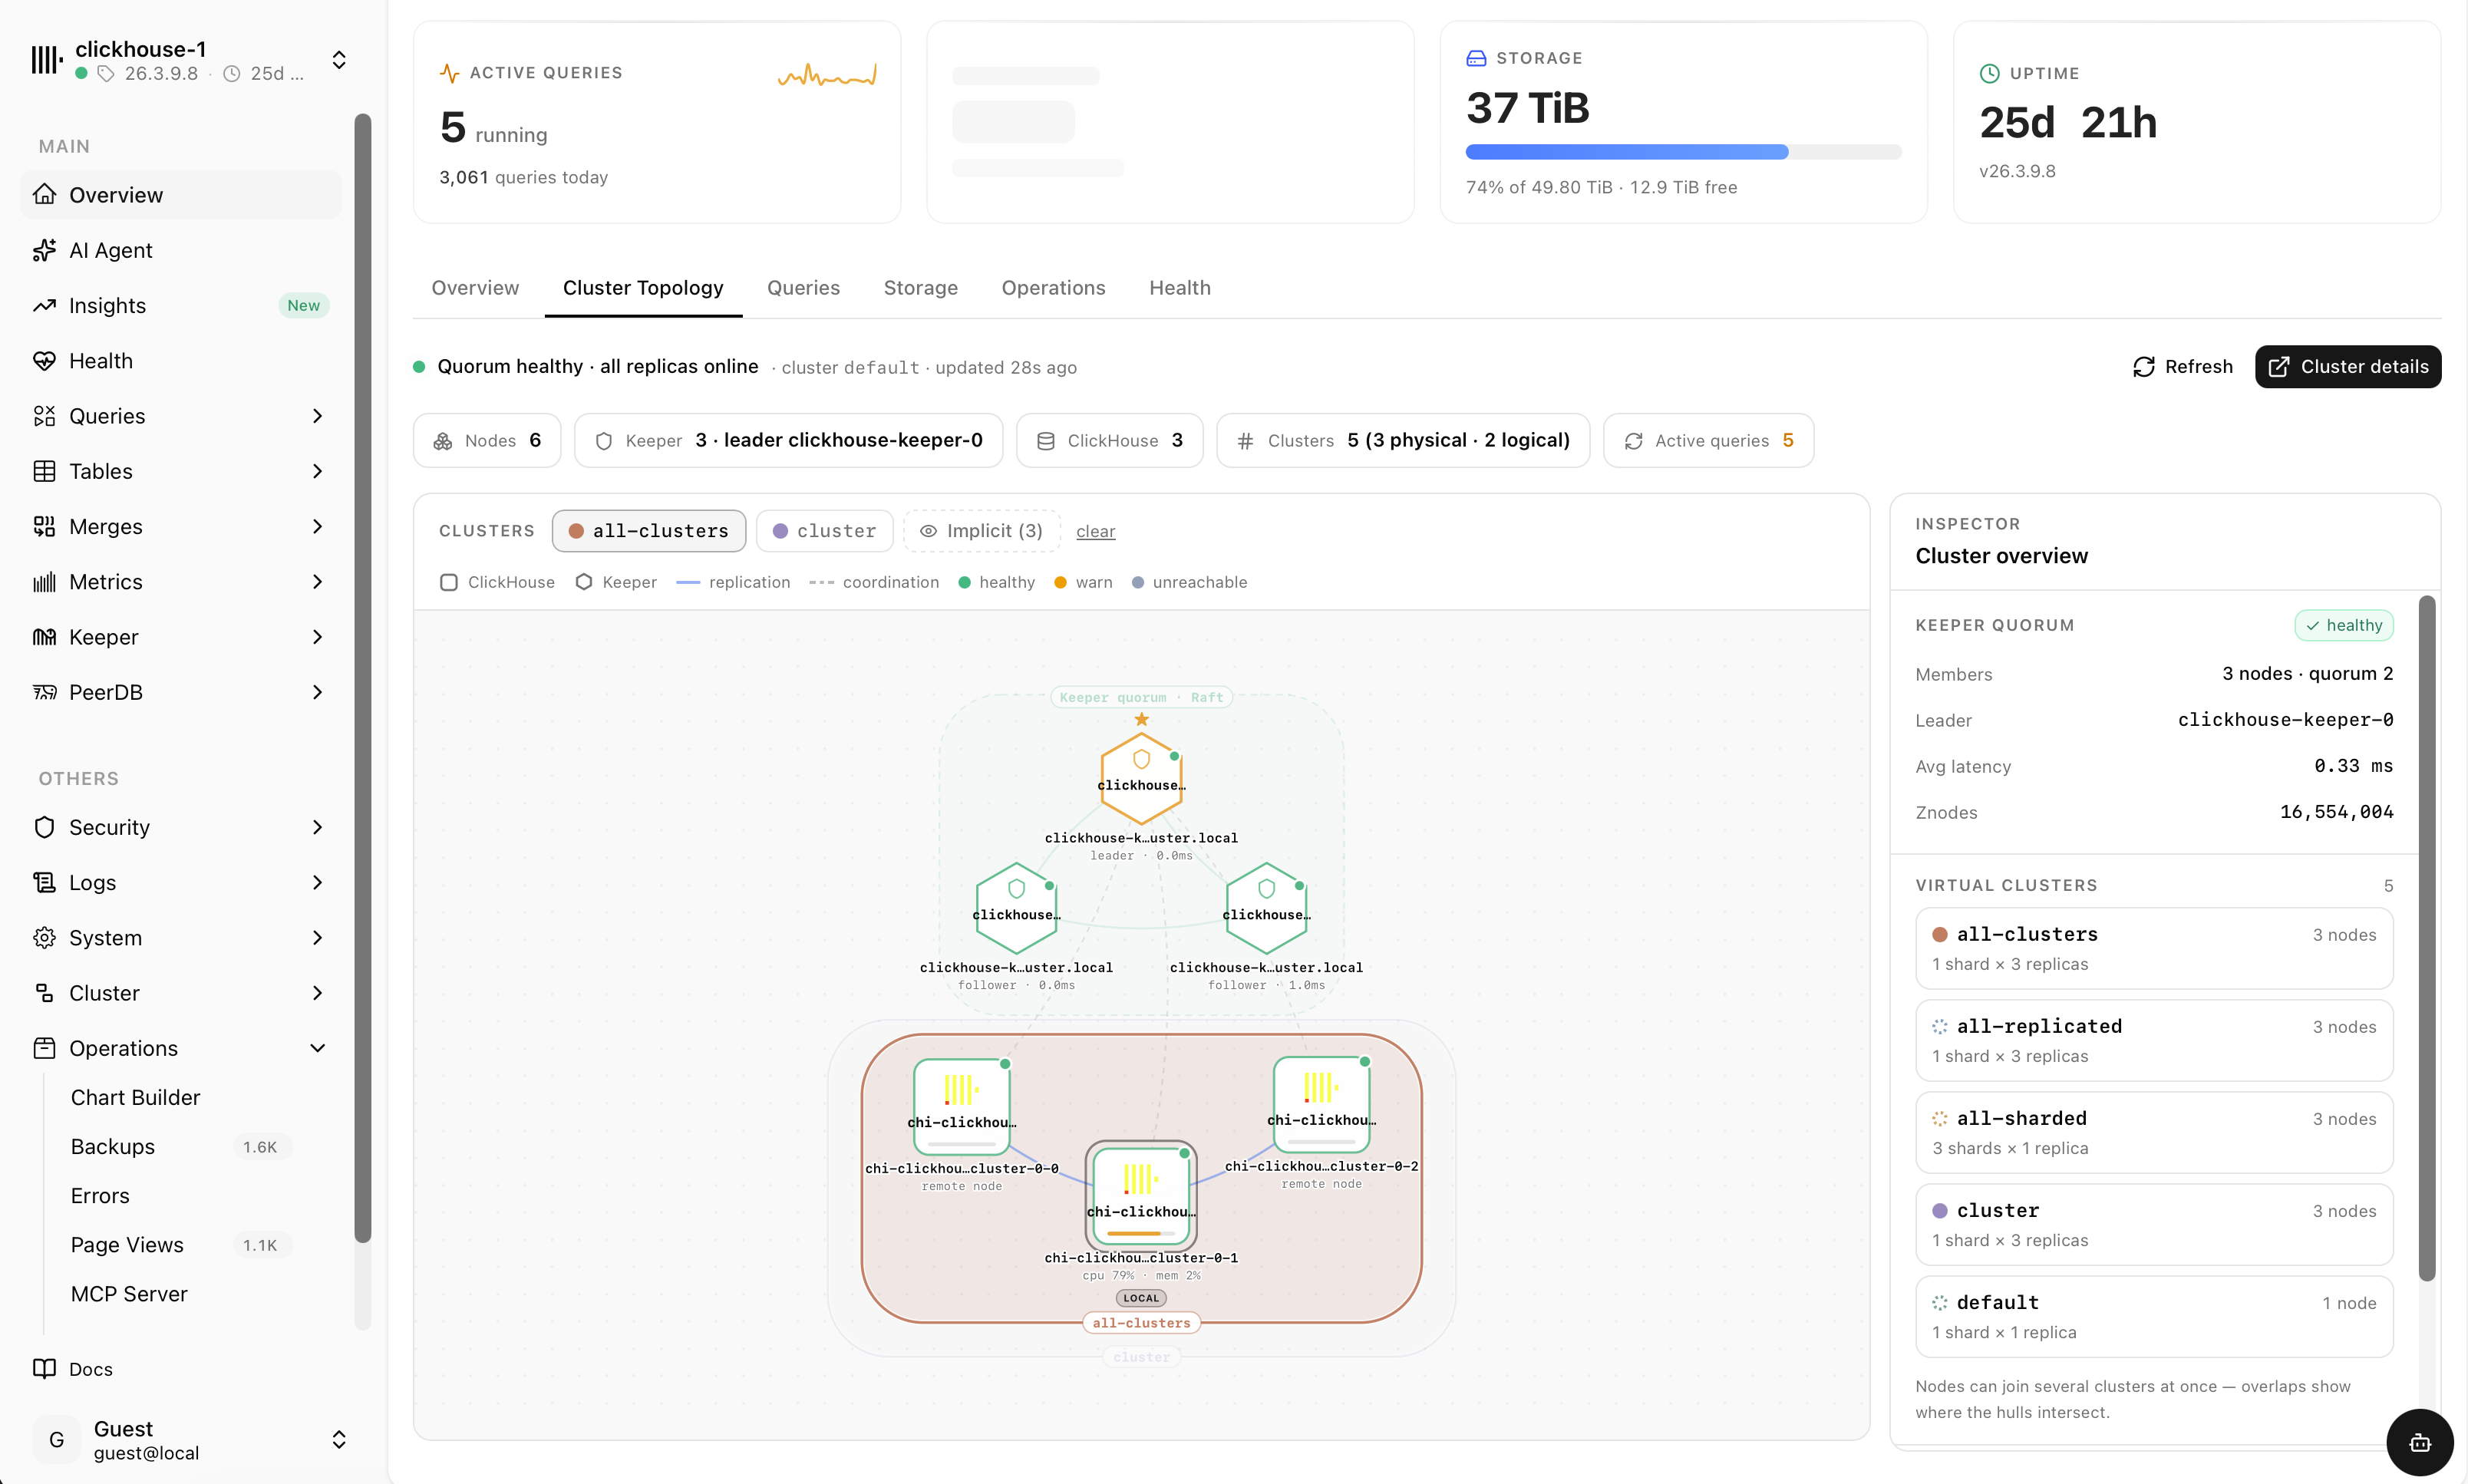The width and height of the screenshot is (2468, 1484).
Task: Collapse the Operations sidebar section
Action: coord(317,1048)
